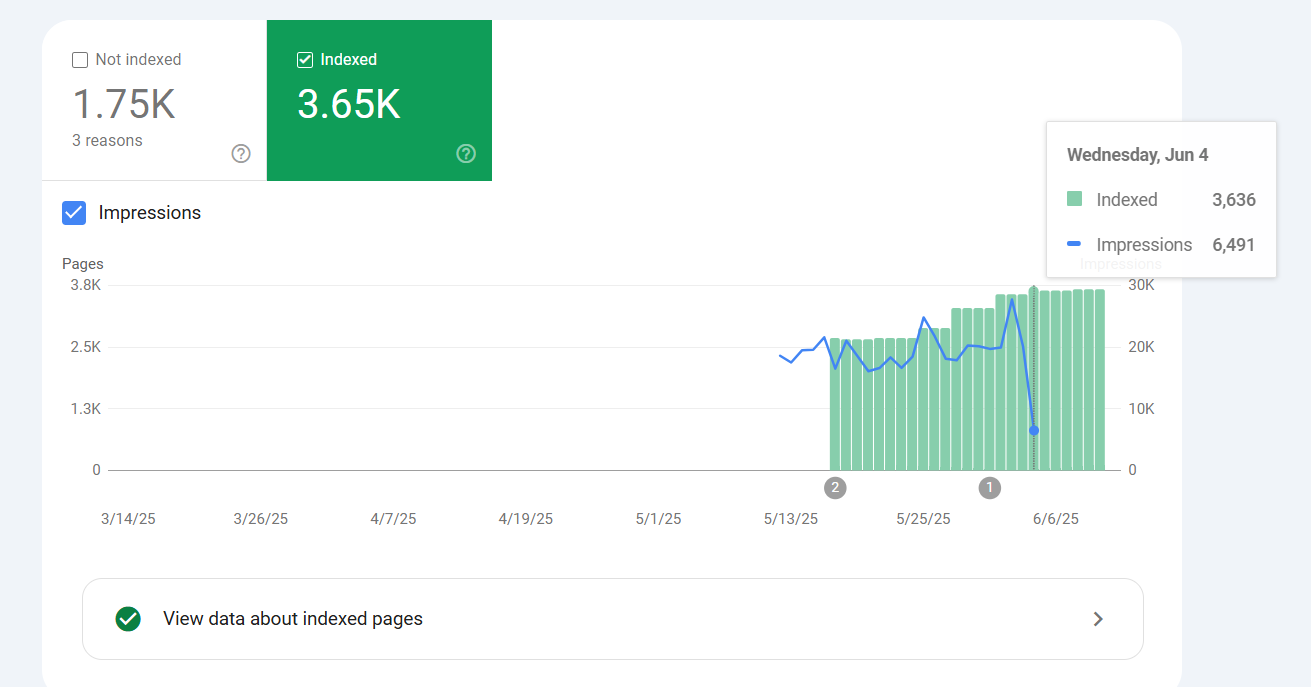This screenshot has height=687, width=1311.
Task: Click annotation marker labeled 2
Action: [x=835, y=488]
